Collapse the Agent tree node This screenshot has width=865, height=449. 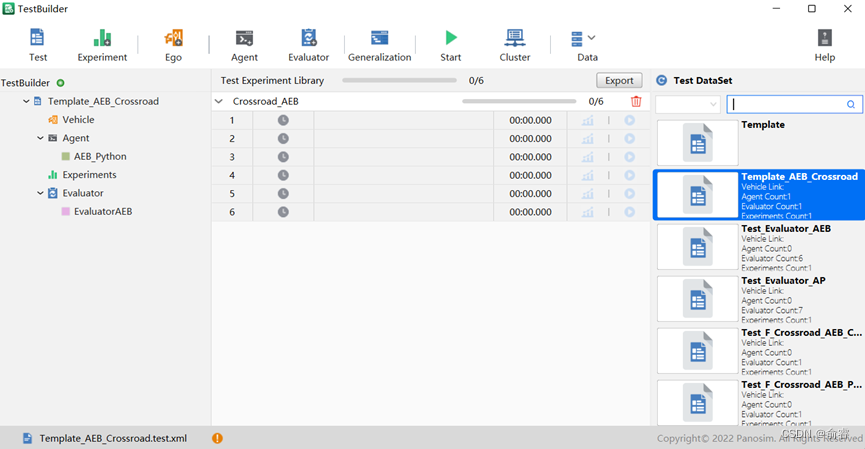[40, 138]
